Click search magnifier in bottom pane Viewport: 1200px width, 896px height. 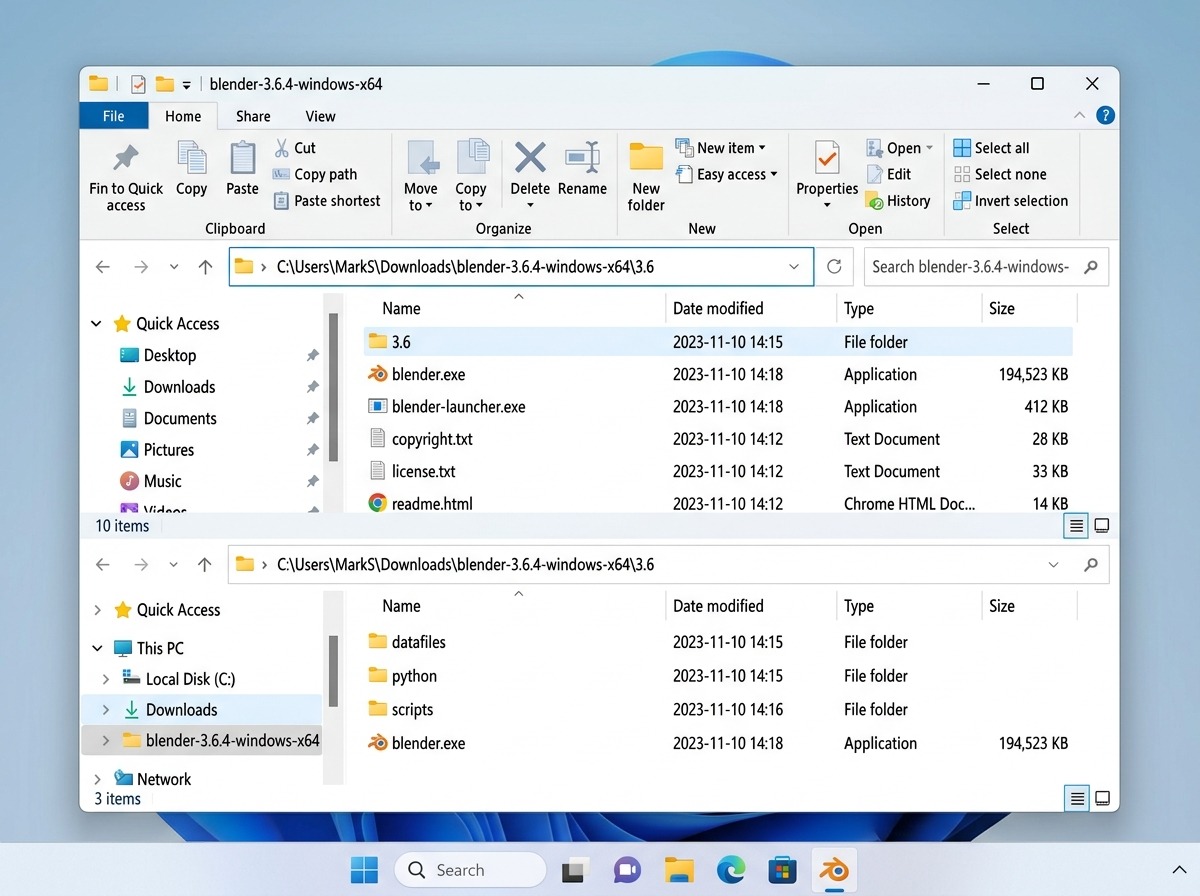[x=1090, y=565]
